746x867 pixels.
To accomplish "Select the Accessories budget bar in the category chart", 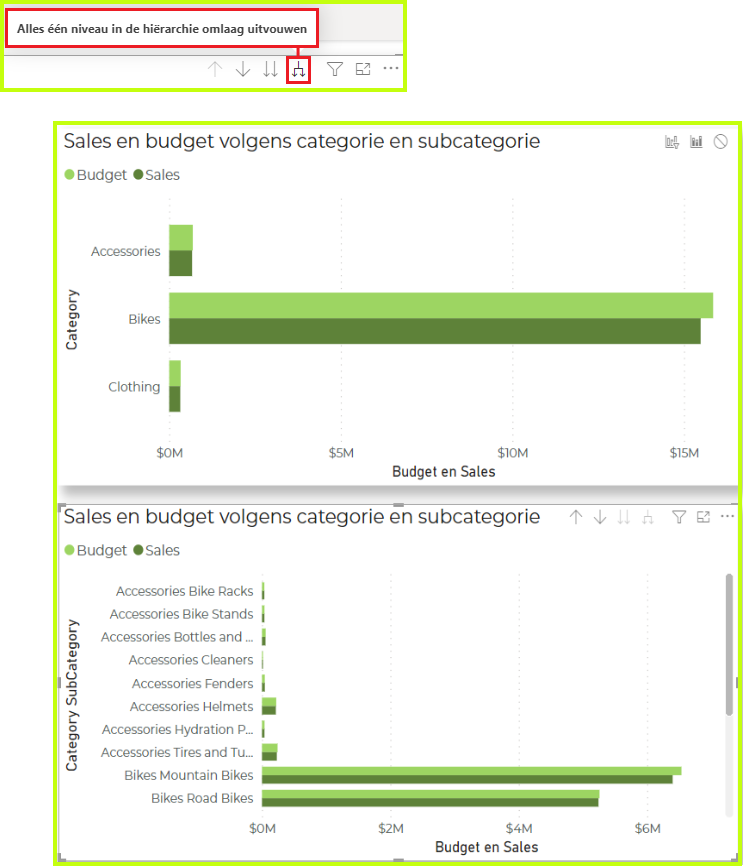I will pos(181,238).
